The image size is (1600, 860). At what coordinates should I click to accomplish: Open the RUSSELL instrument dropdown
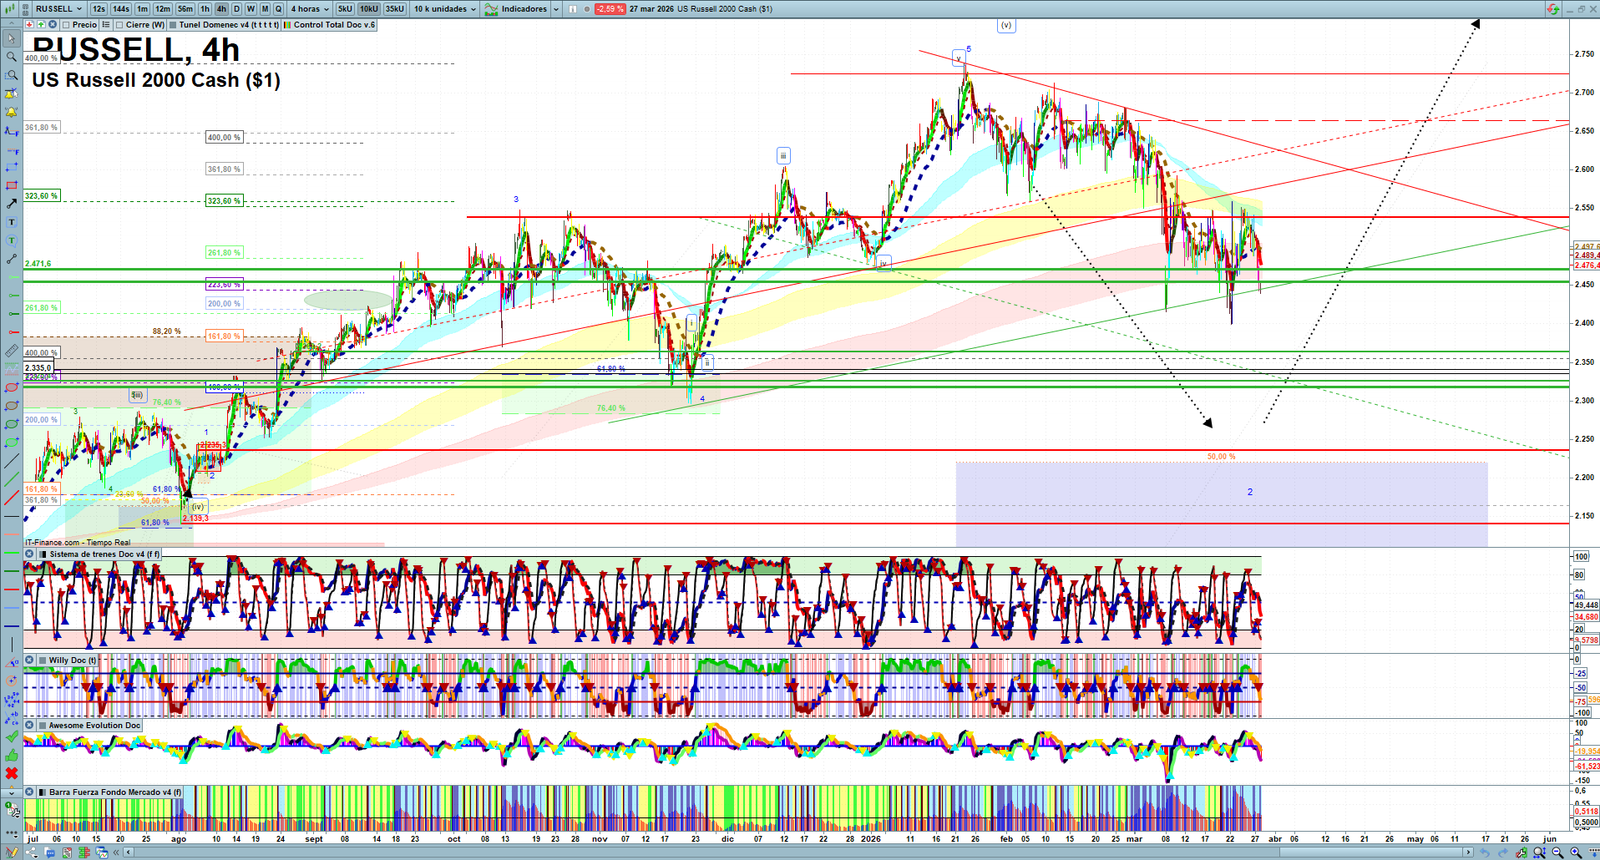58,9
